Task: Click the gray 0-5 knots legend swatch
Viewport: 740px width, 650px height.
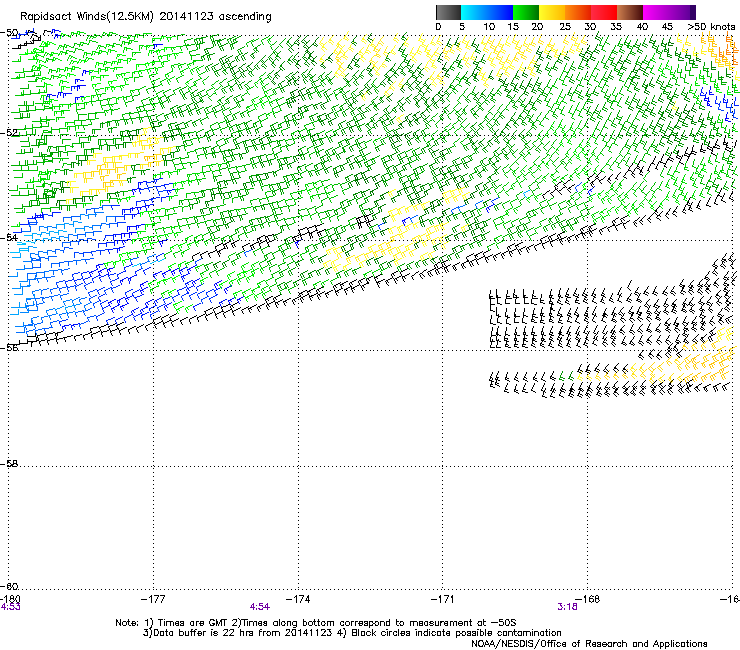Action: [448, 12]
